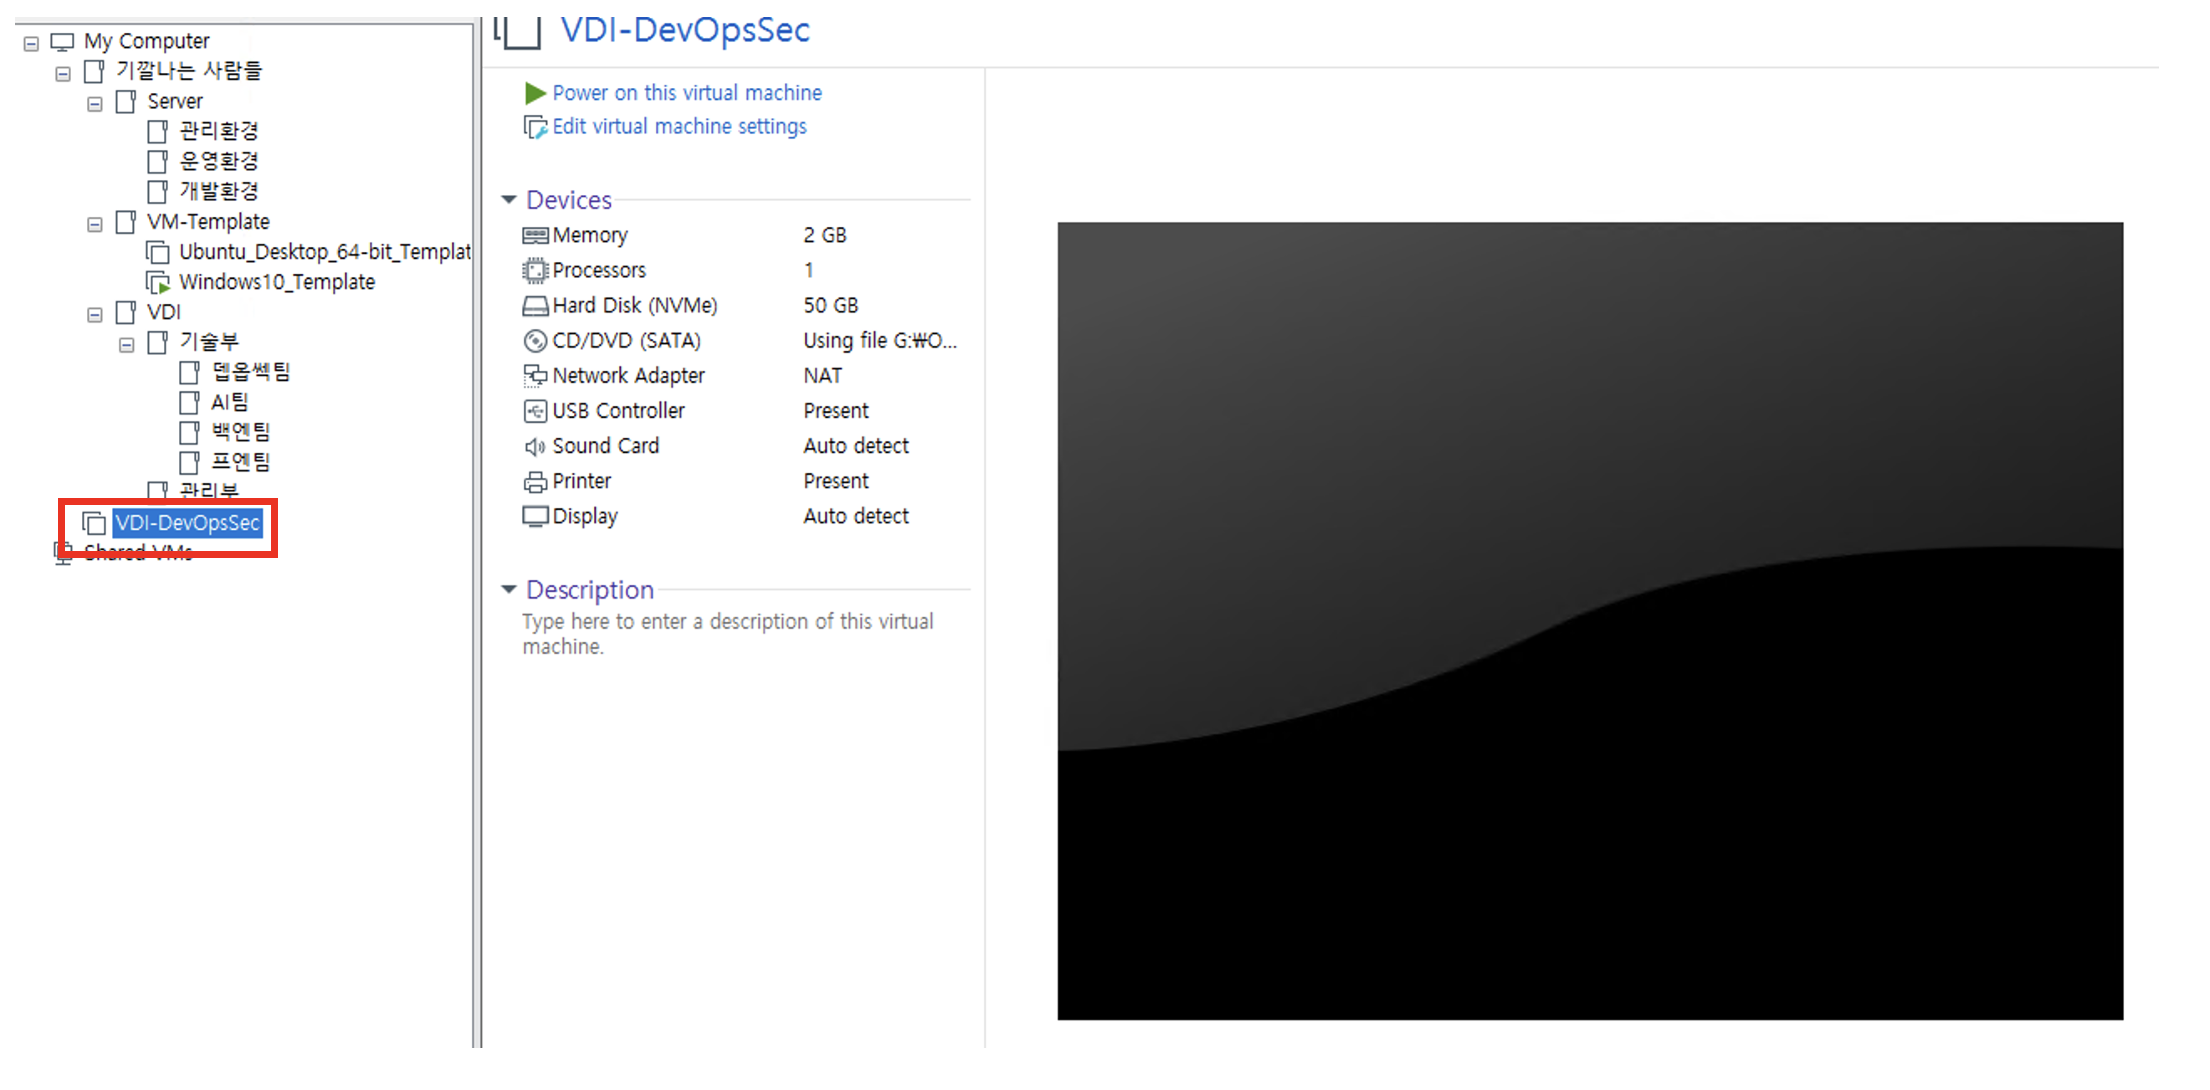The width and height of the screenshot is (2210, 1090).
Task: Click the Network Adapter icon
Action: pyautogui.click(x=535, y=376)
